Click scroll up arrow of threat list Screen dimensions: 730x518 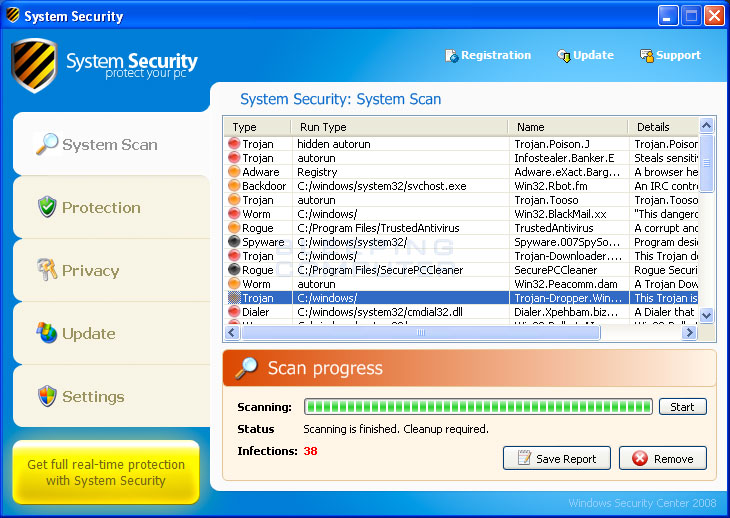click(706, 126)
